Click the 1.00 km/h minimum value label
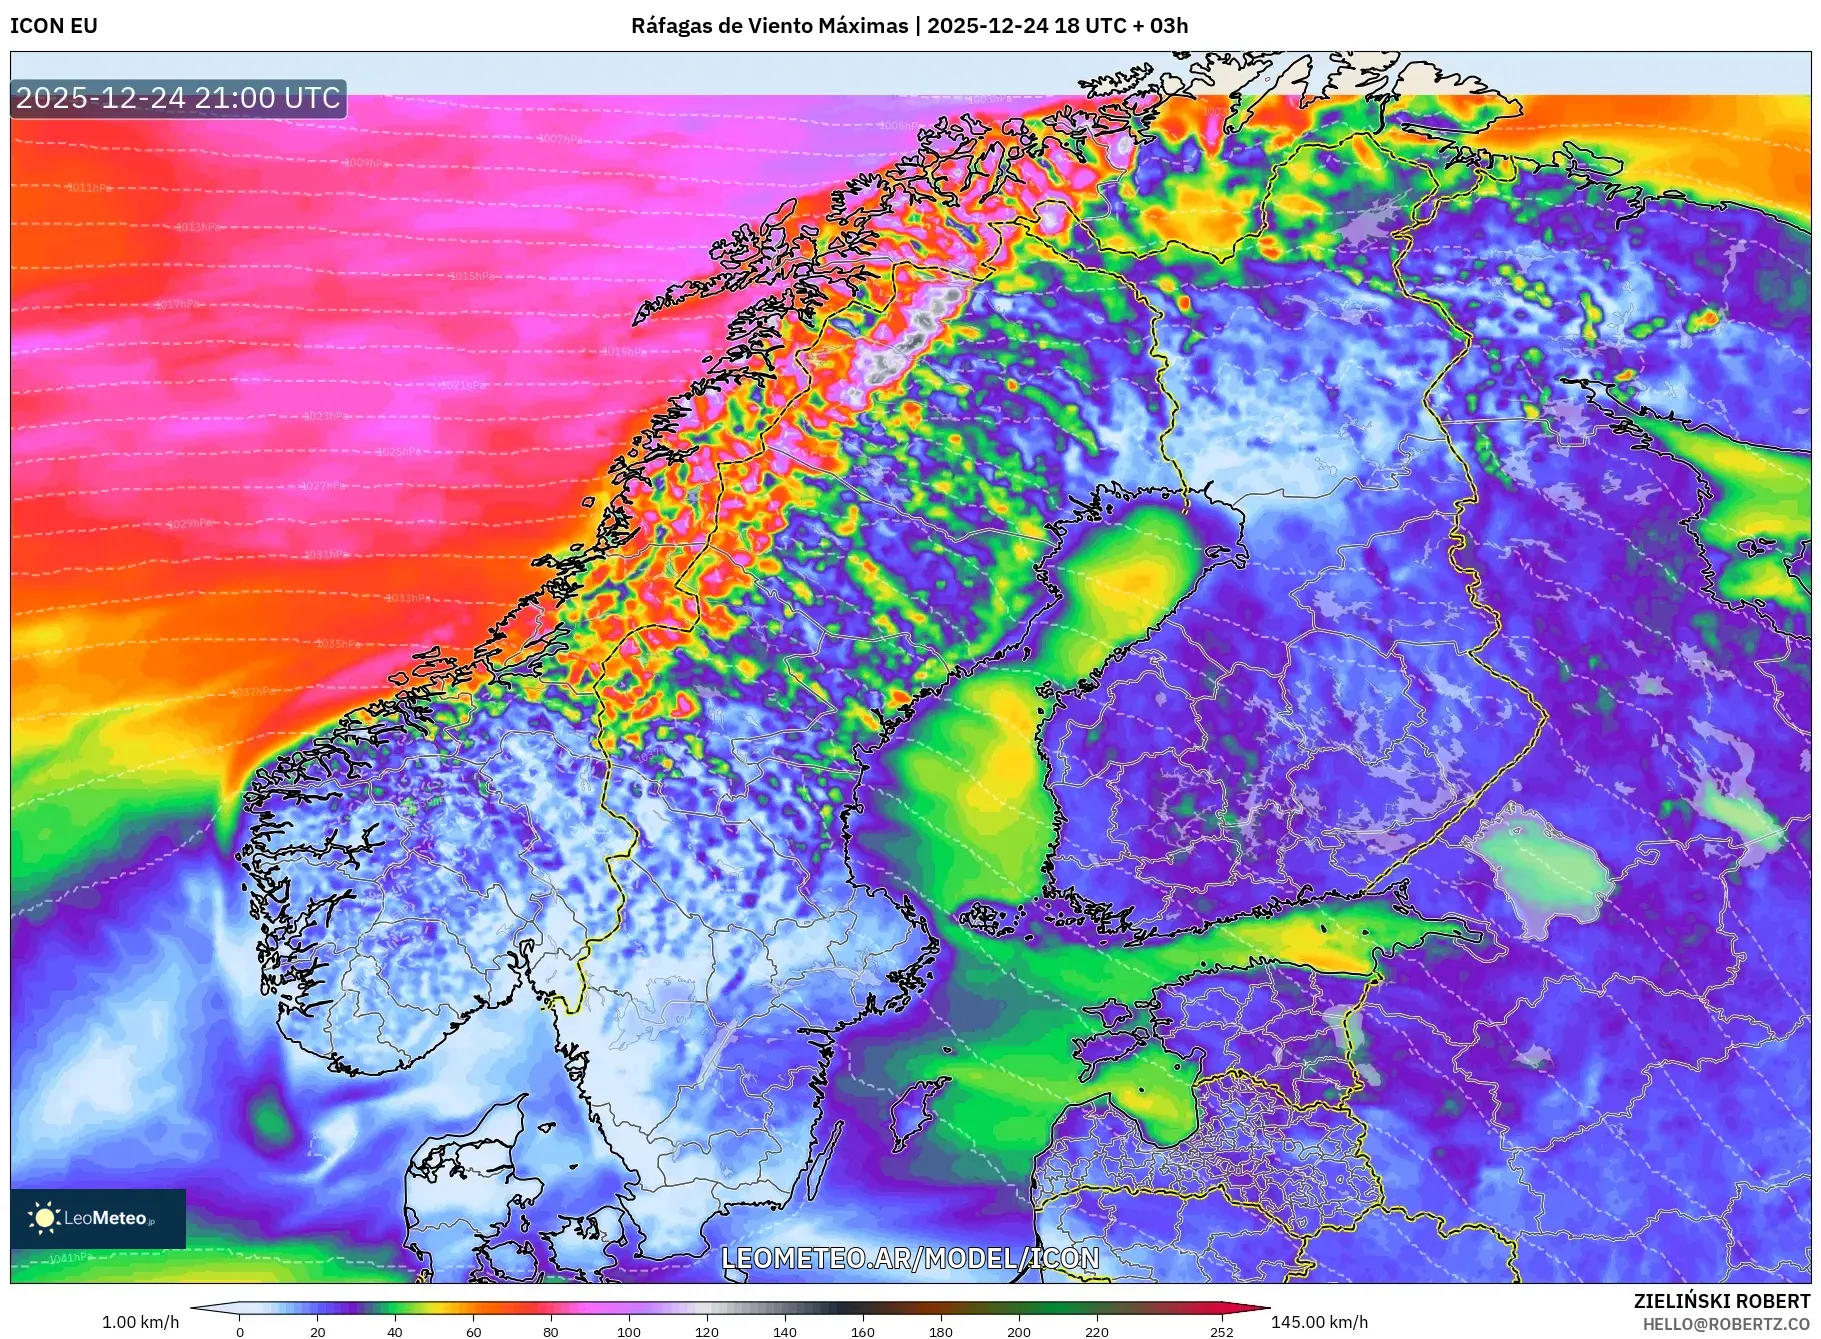The height and width of the screenshot is (1339, 1821). pos(140,1322)
